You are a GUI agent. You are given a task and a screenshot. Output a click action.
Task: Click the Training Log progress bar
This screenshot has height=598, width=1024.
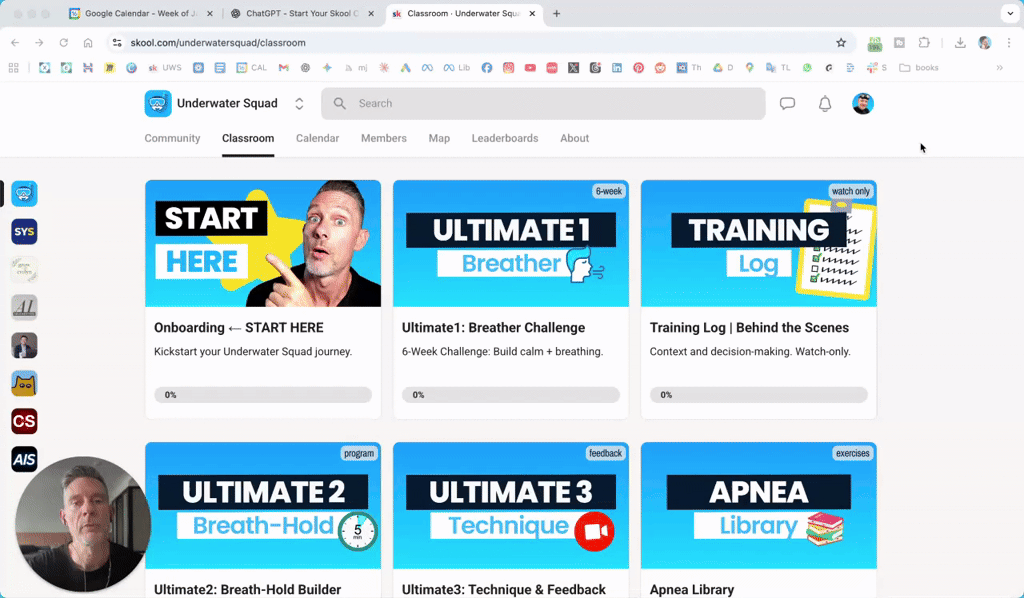coord(759,395)
